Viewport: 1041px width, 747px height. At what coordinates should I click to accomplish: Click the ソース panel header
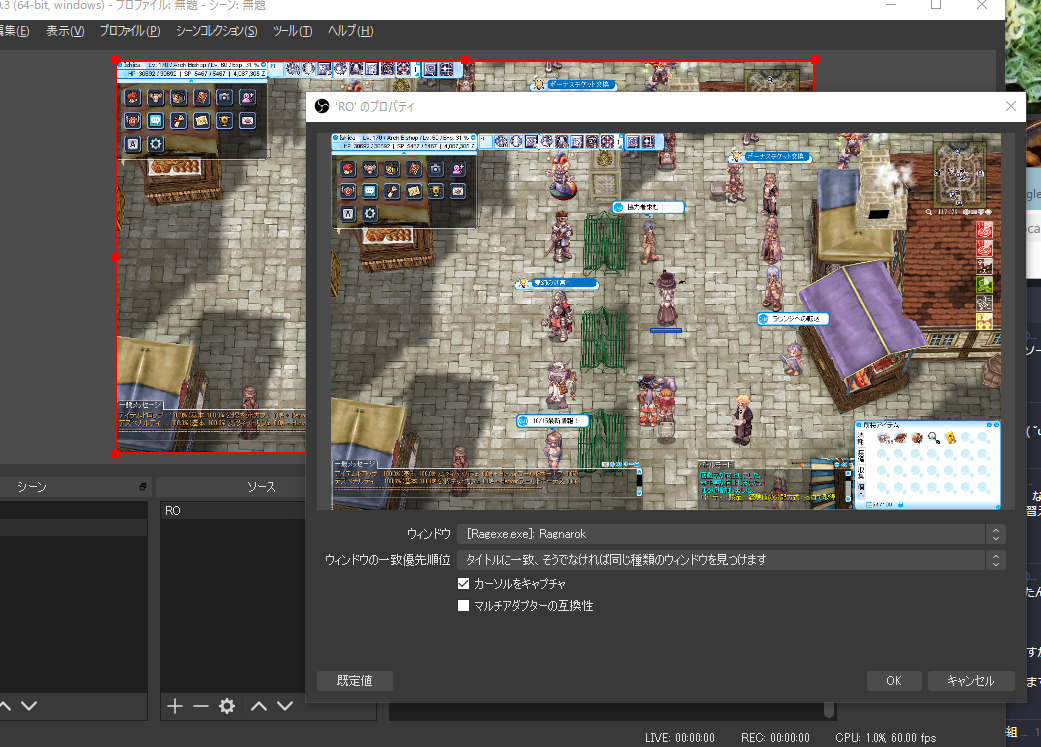[x=231, y=487]
